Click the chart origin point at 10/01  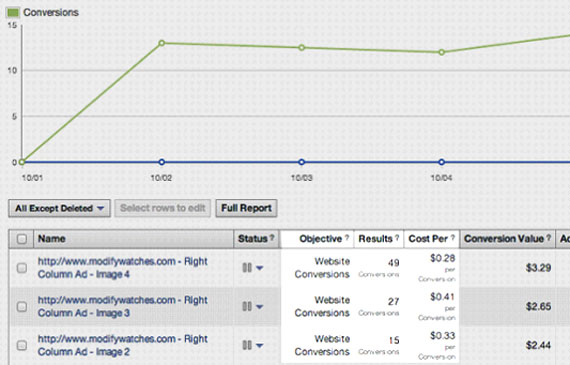[x=22, y=162]
